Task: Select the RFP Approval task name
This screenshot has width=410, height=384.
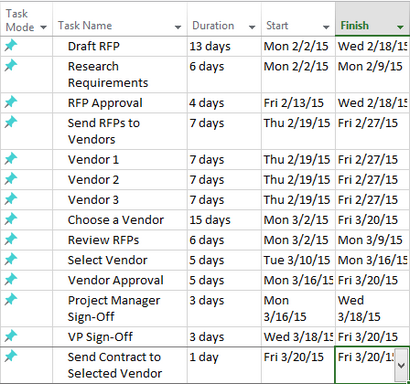Action: point(105,103)
